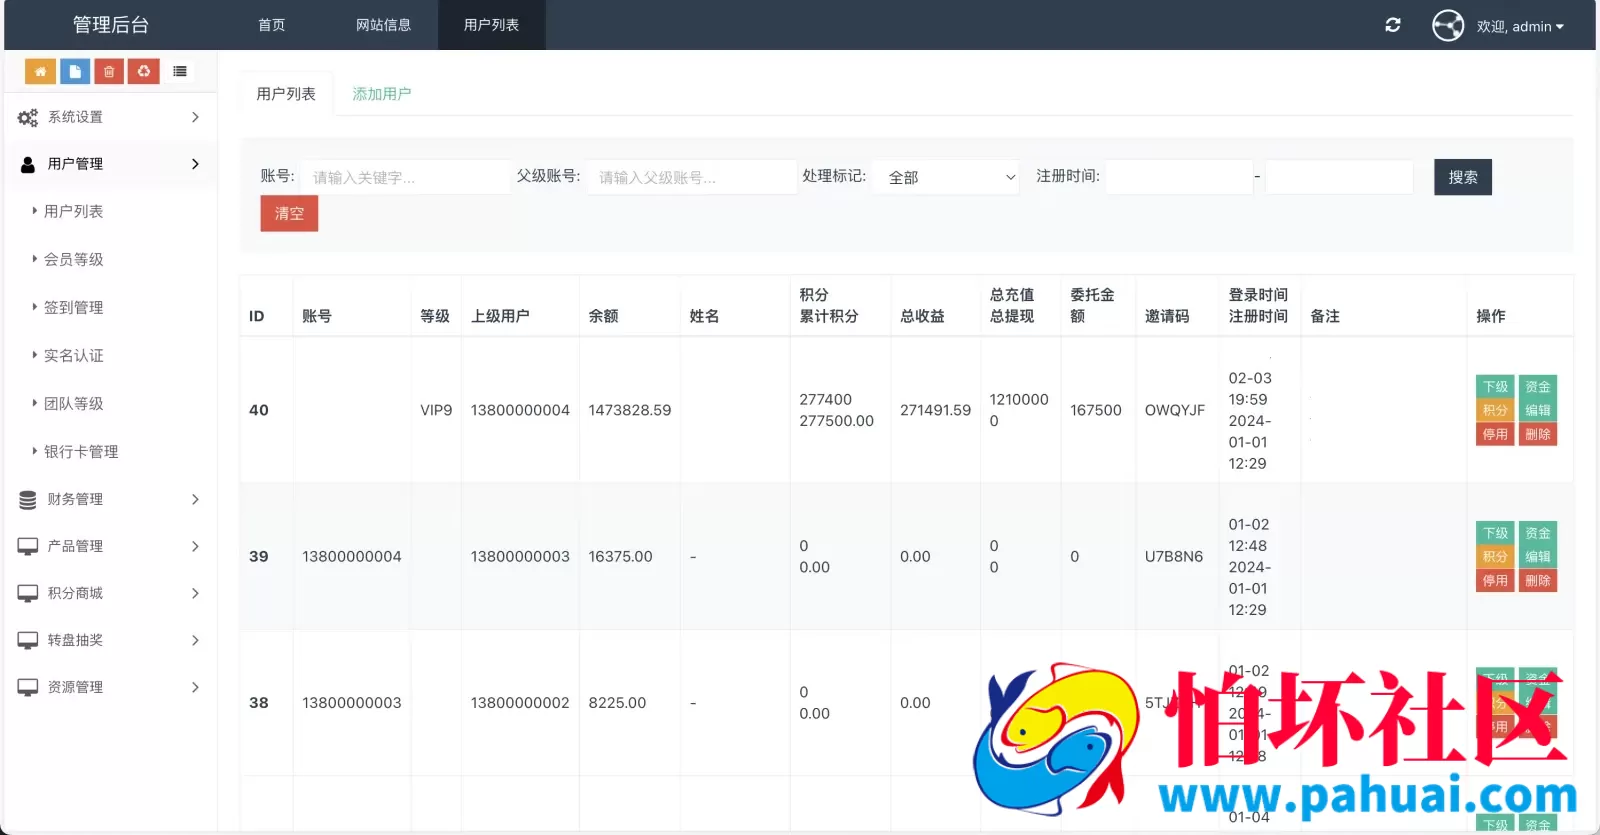Click the gears icon beside 系统设置
The height and width of the screenshot is (835, 1600).
(28, 117)
